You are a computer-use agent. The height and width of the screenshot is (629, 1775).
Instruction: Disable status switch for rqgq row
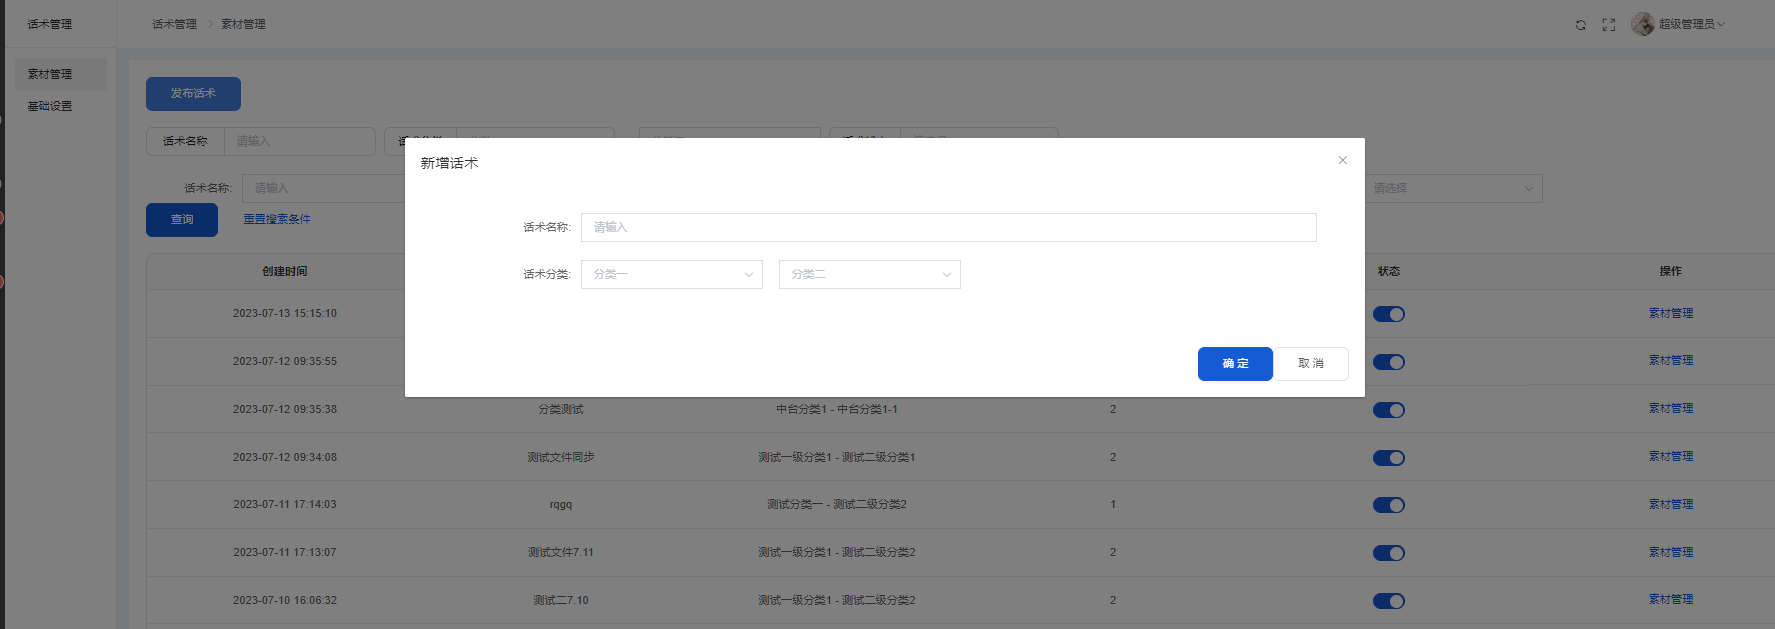point(1388,505)
